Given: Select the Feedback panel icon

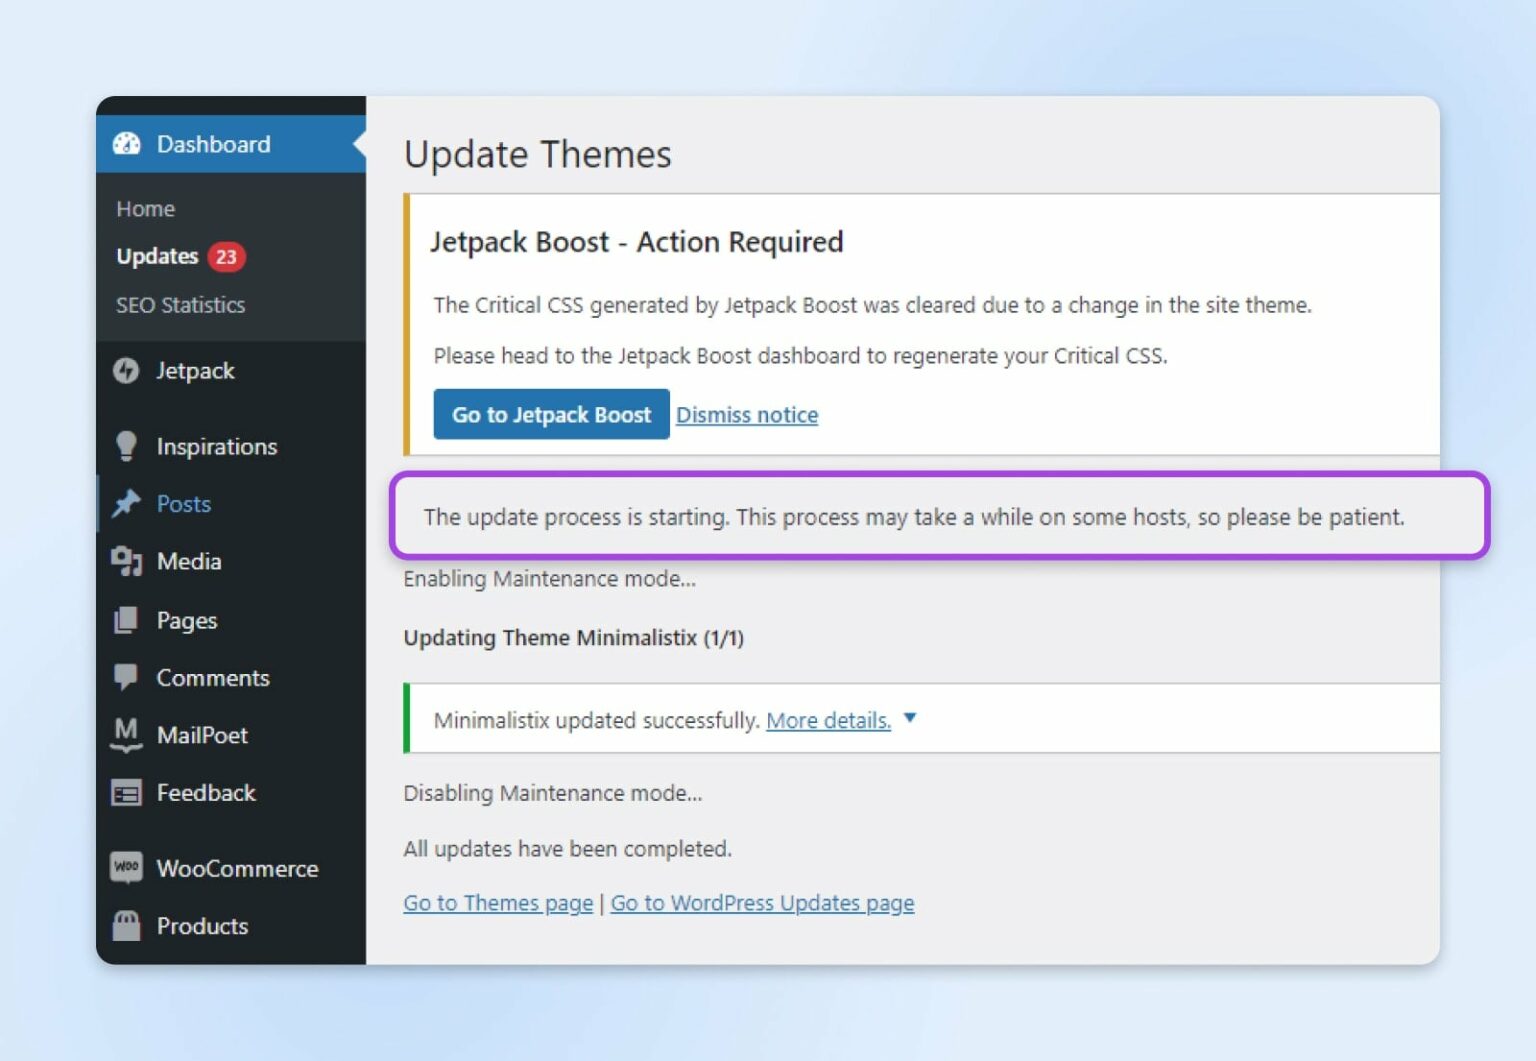Looking at the screenshot, I should [126, 792].
